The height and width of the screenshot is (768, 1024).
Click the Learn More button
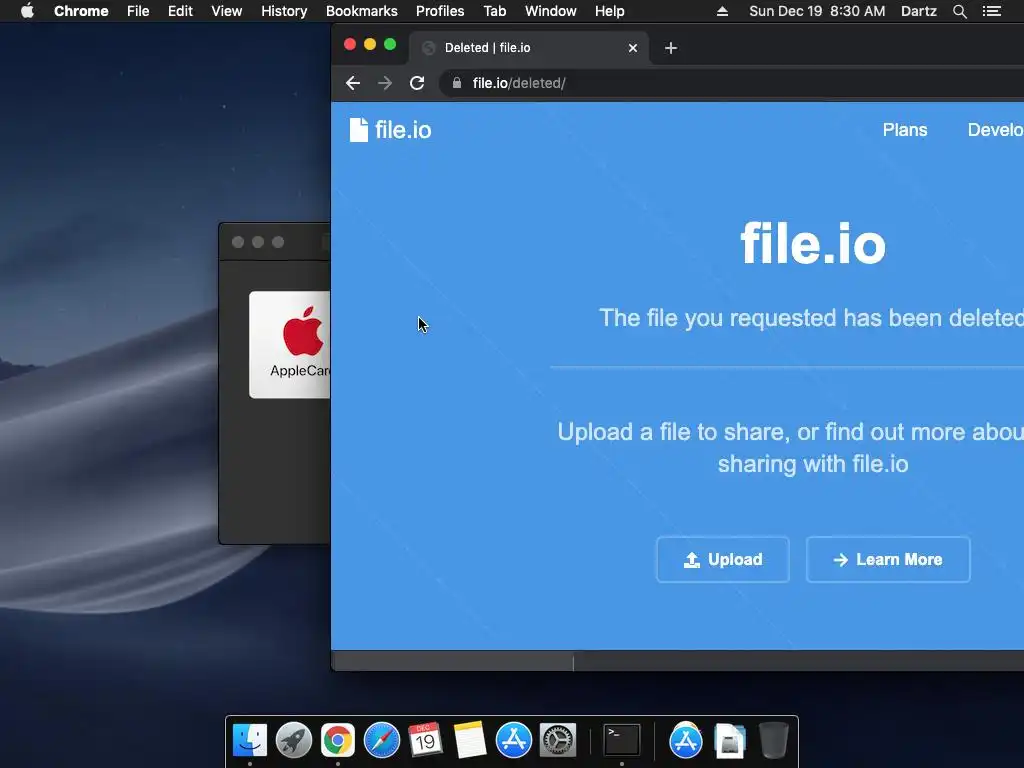pyautogui.click(x=888, y=560)
